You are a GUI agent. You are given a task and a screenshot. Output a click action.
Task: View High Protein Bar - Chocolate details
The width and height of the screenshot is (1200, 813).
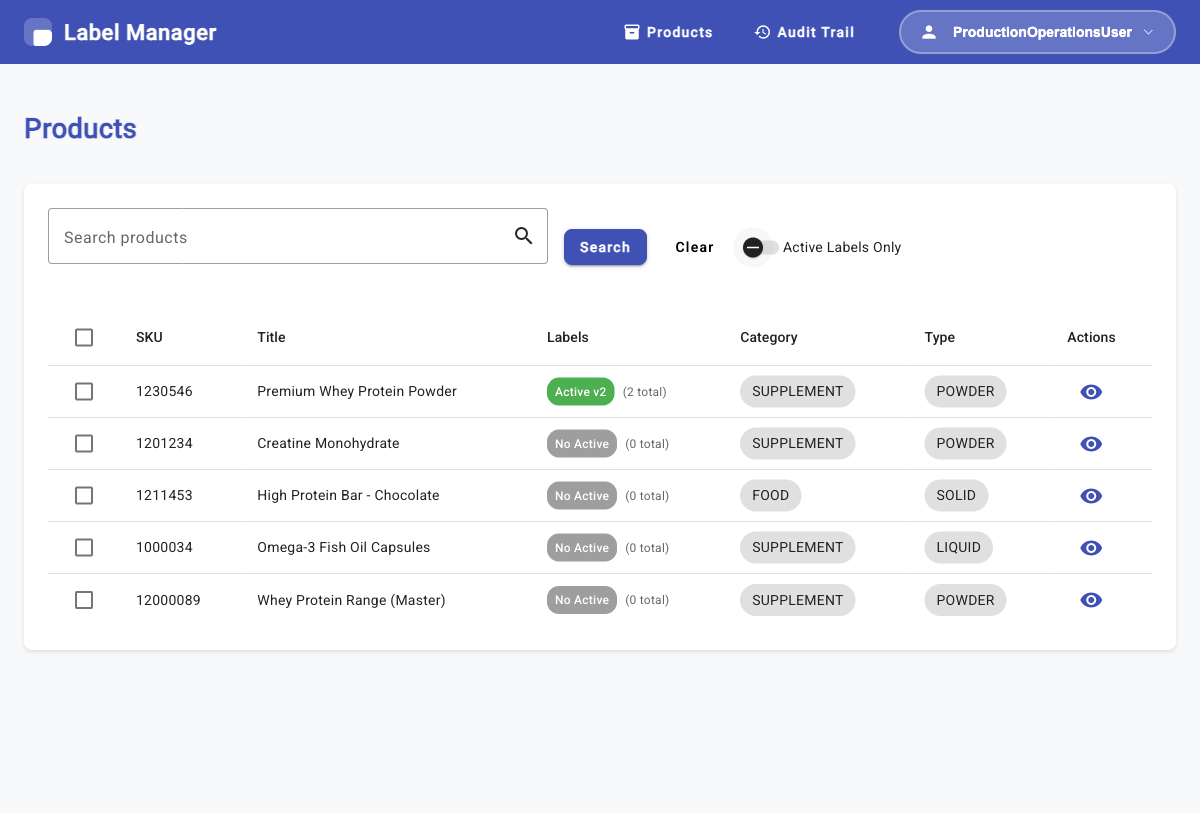[x=1091, y=496]
